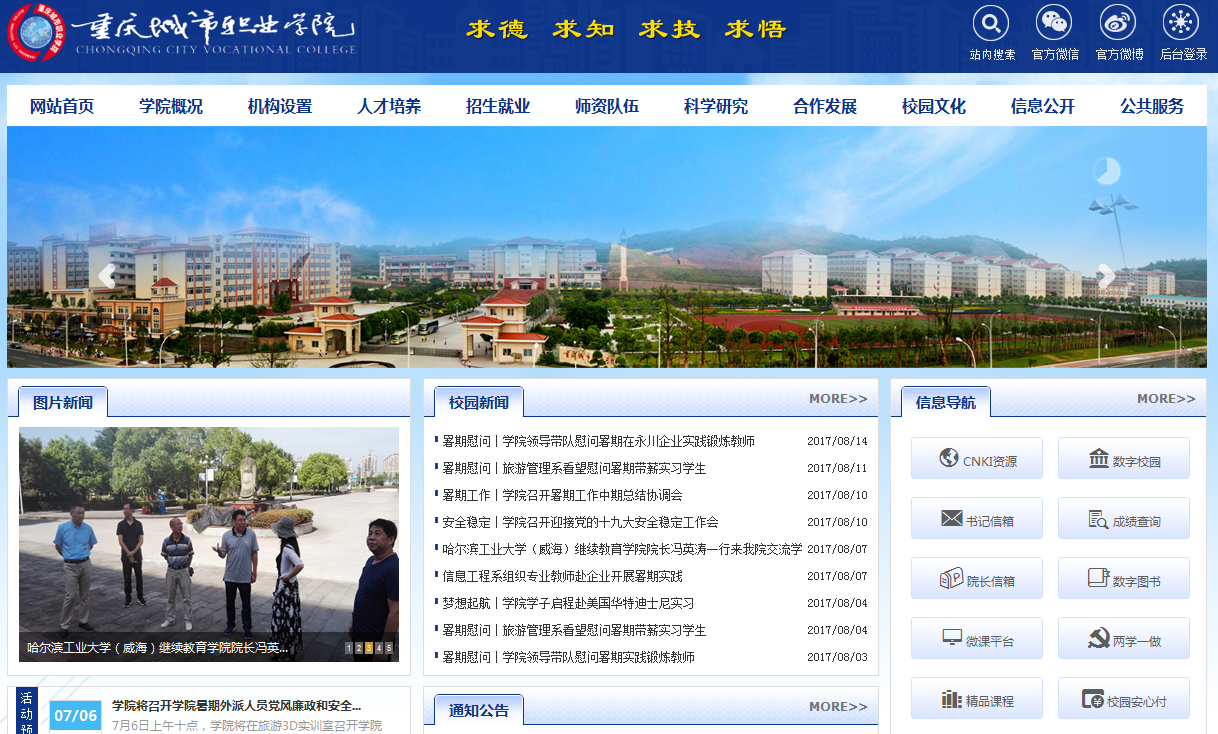Expand MORE>> in the 校园新闻 section
Image resolution: width=1218 pixels, height=734 pixels.
click(838, 399)
